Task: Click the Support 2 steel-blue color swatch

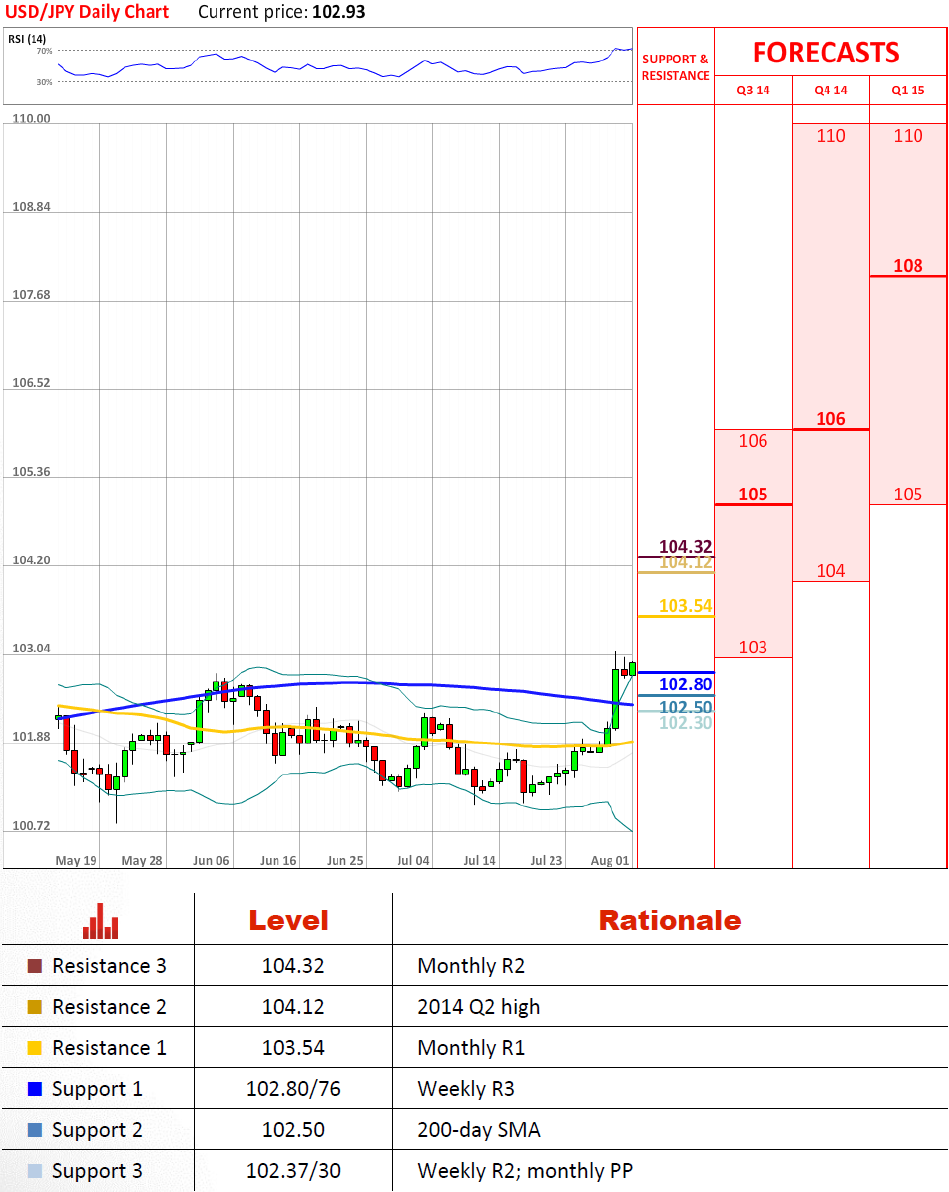Action: pyautogui.click(x=34, y=1130)
